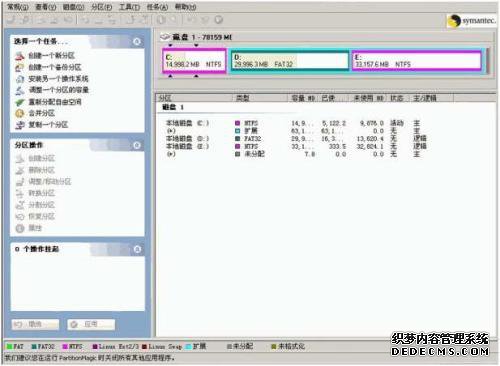The width and height of the screenshot is (500, 366).
Task: Collapse the 选择一个任务 panel
Action: pos(137,42)
